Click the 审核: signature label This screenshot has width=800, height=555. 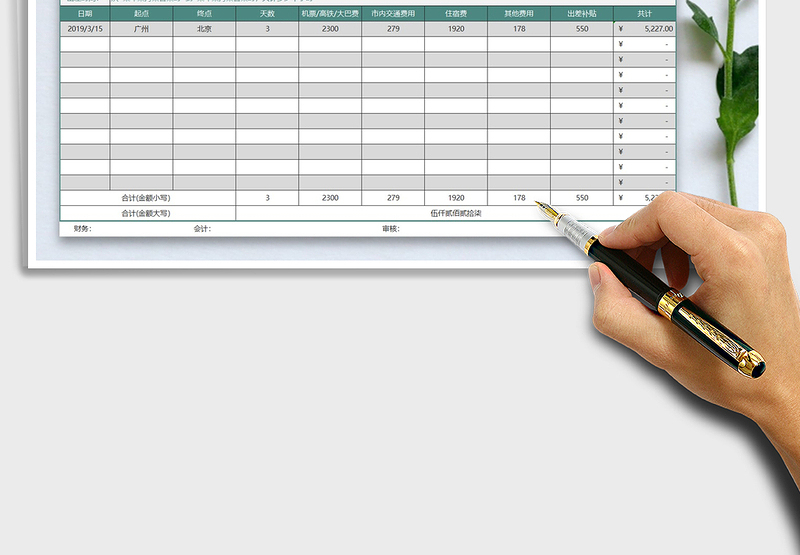[x=391, y=229]
